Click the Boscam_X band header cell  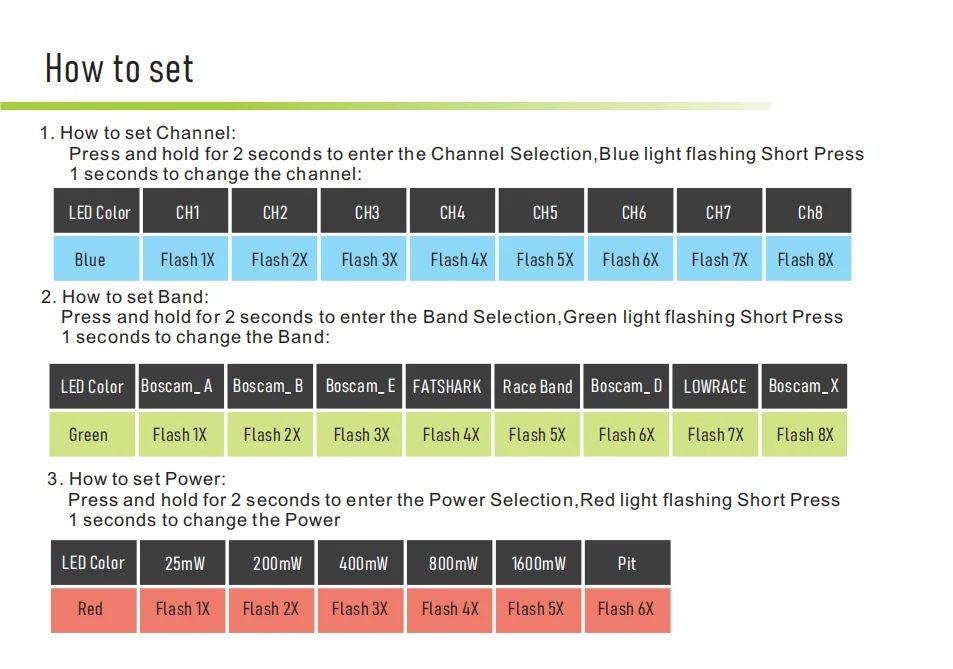pyautogui.click(x=804, y=386)
